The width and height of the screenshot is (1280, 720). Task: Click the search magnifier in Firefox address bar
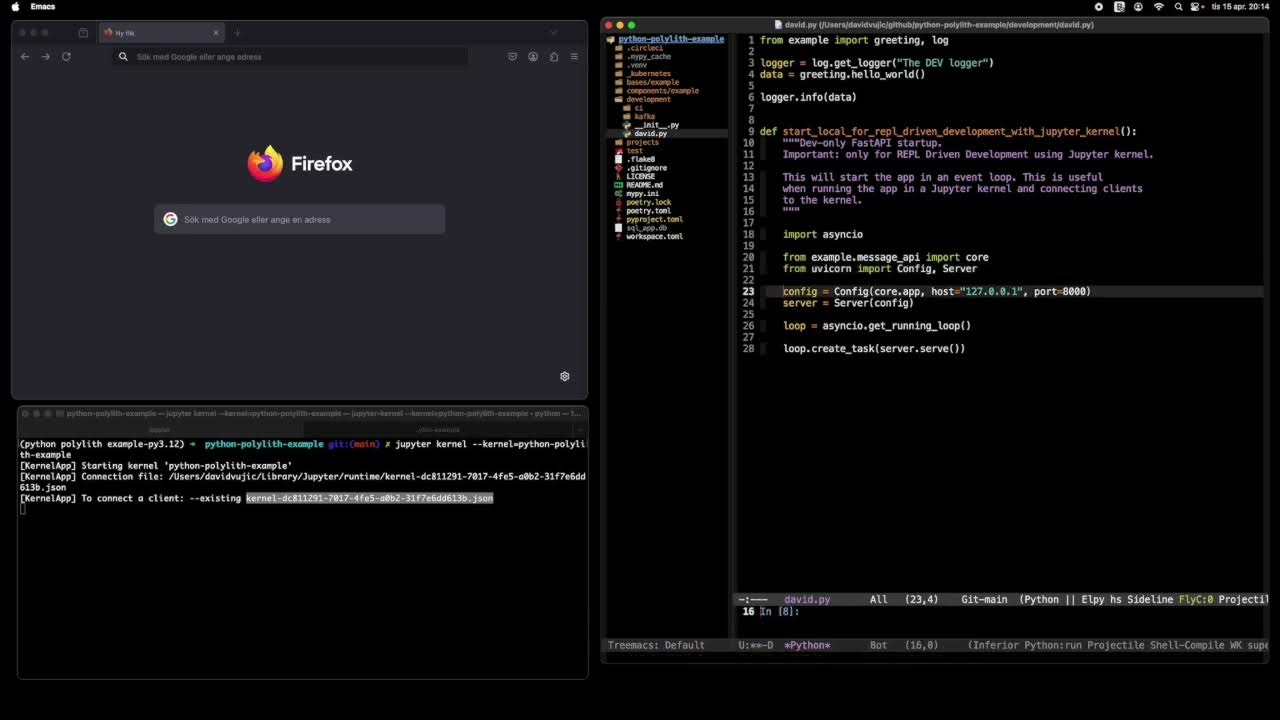(124, 57)
